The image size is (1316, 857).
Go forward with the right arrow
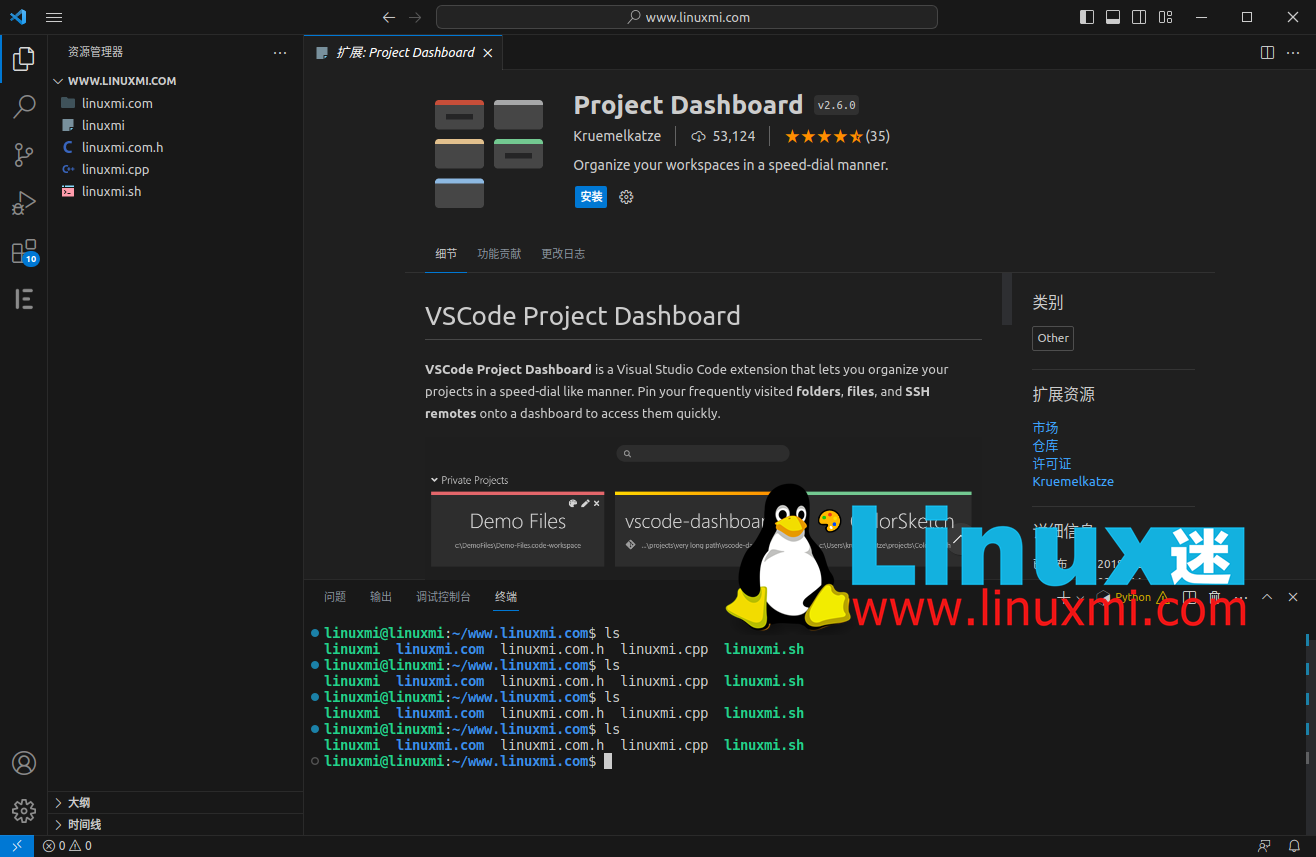pos(415,17)
